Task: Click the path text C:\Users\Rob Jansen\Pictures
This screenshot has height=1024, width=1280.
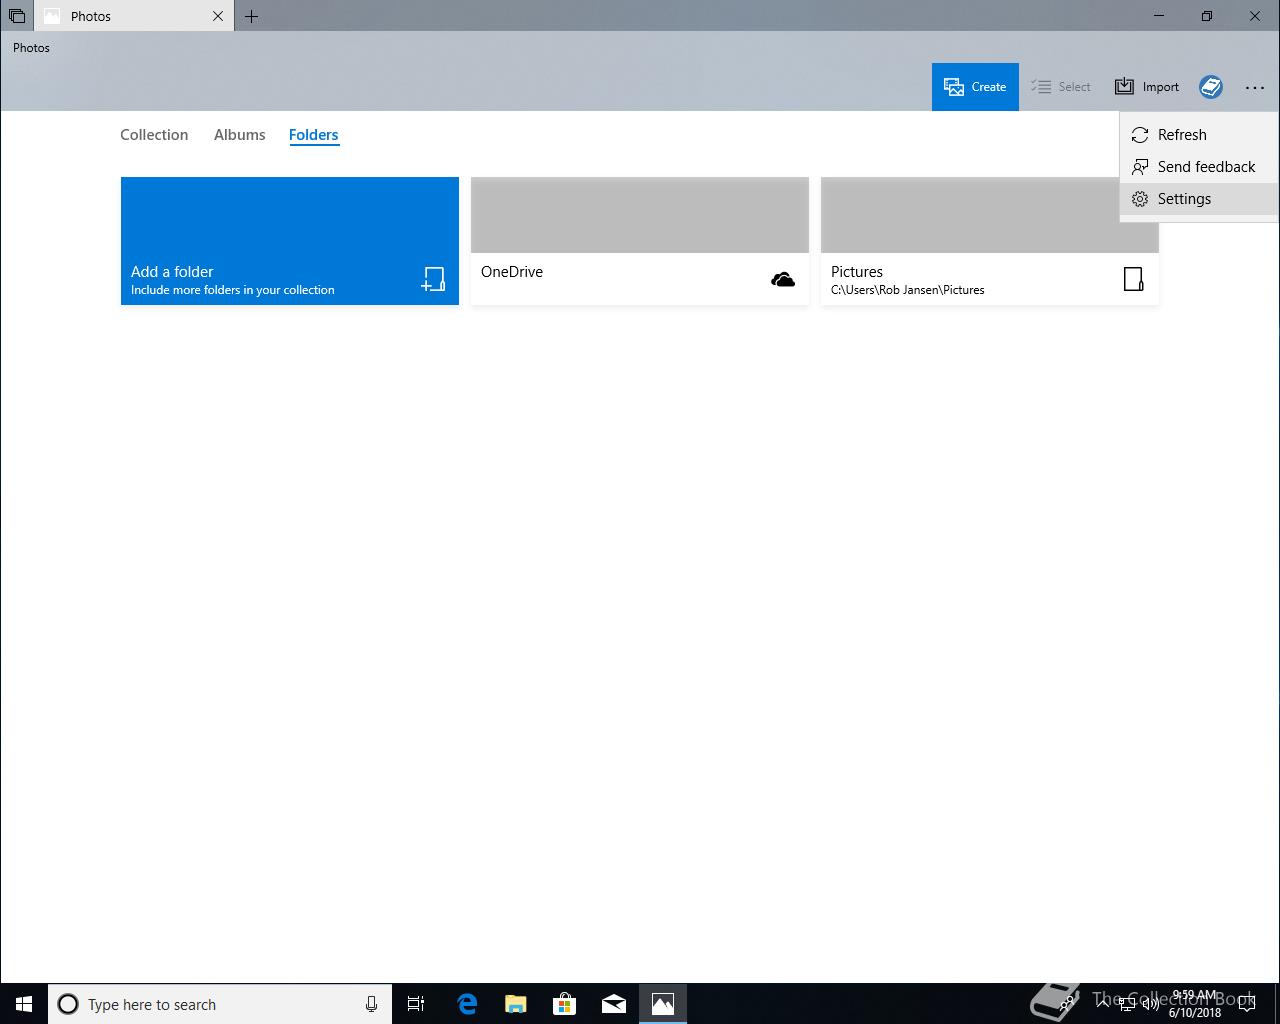Action: tap(908, 290)
